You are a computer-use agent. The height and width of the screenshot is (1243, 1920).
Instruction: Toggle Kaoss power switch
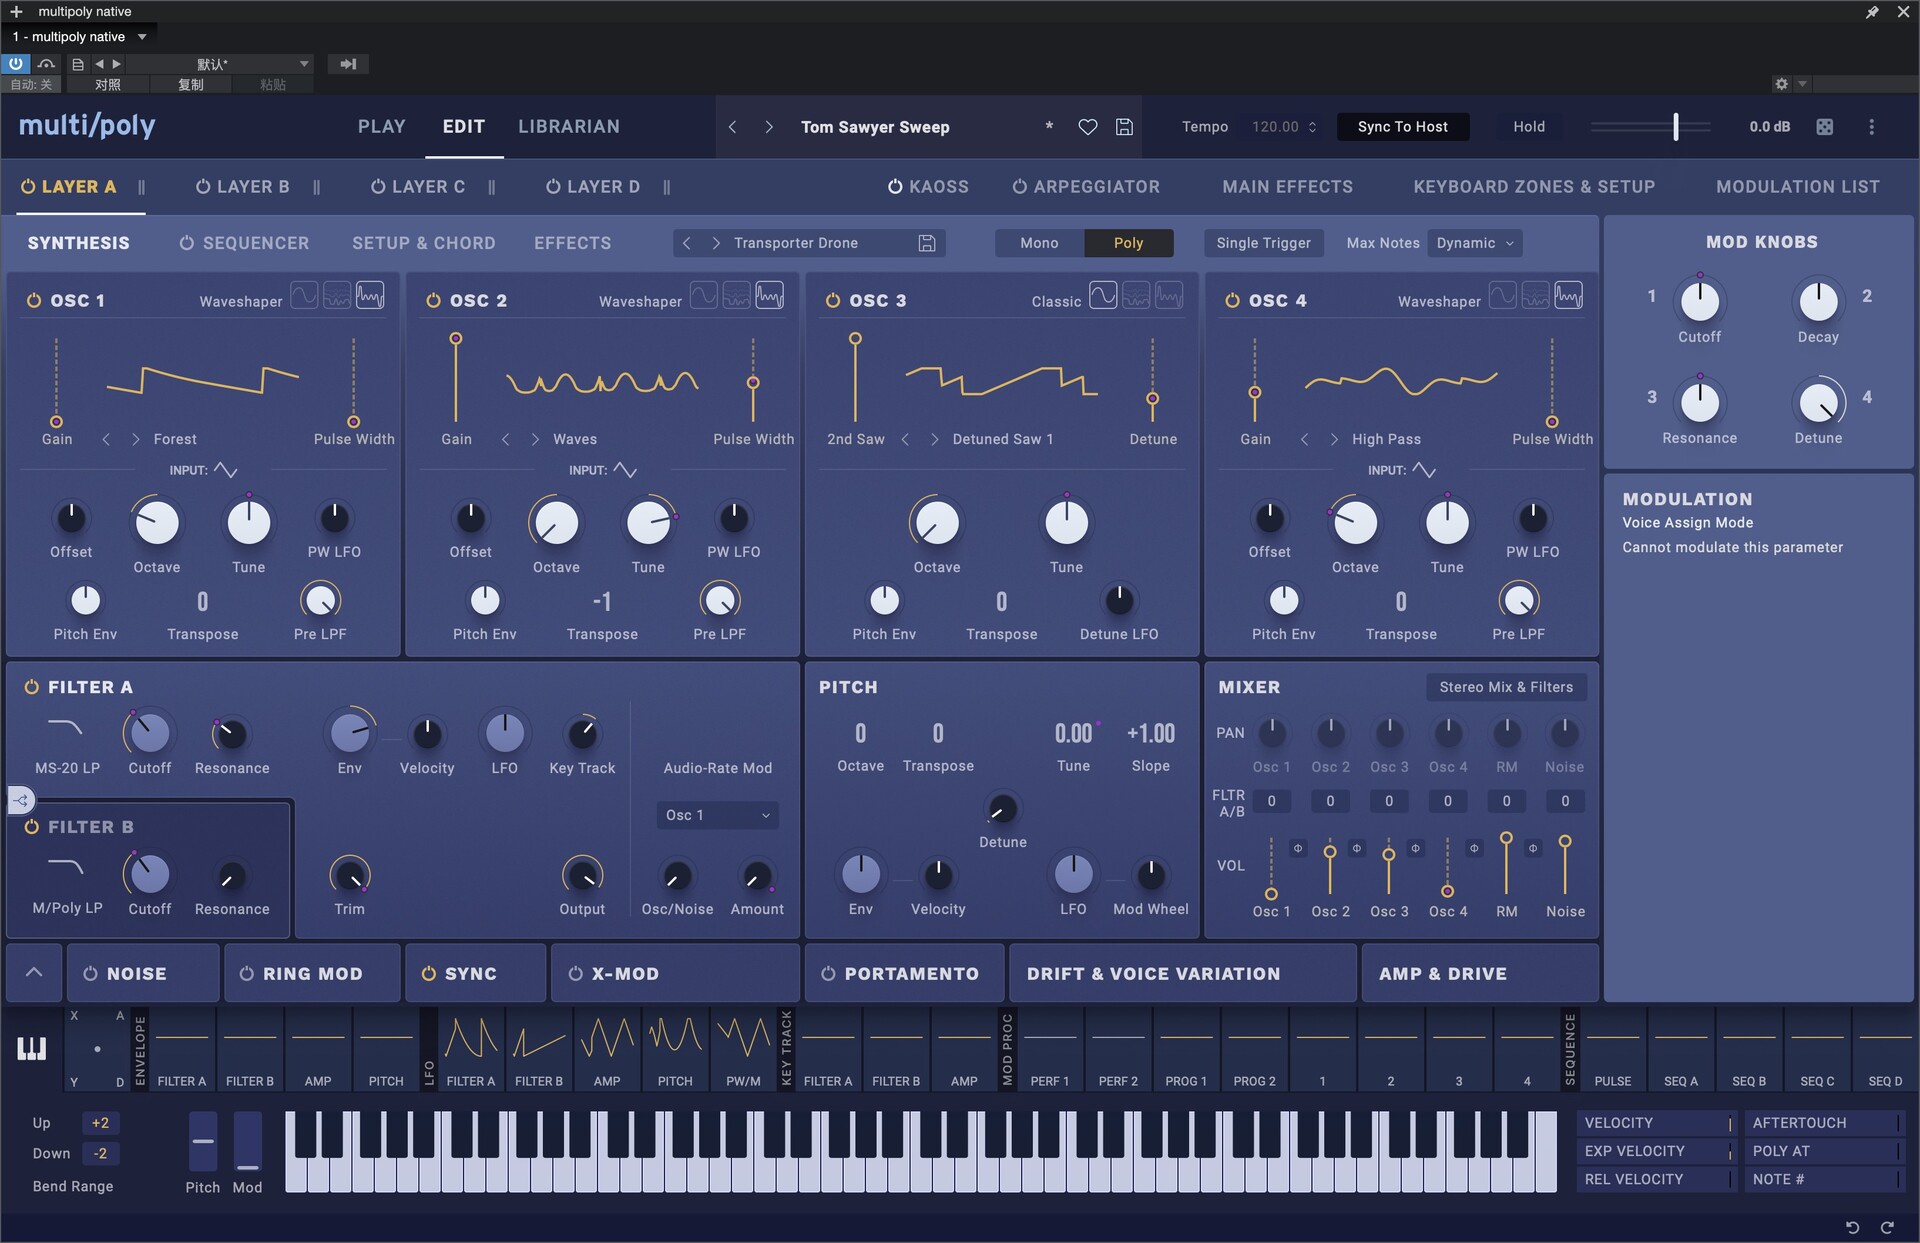point(895,187)
